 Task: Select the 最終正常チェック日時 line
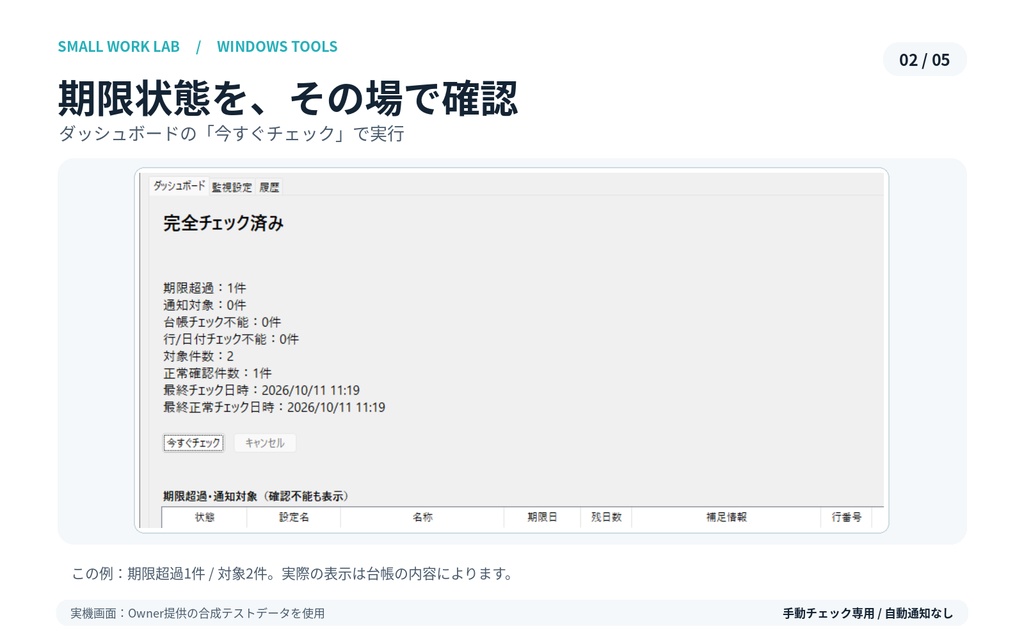274,407
